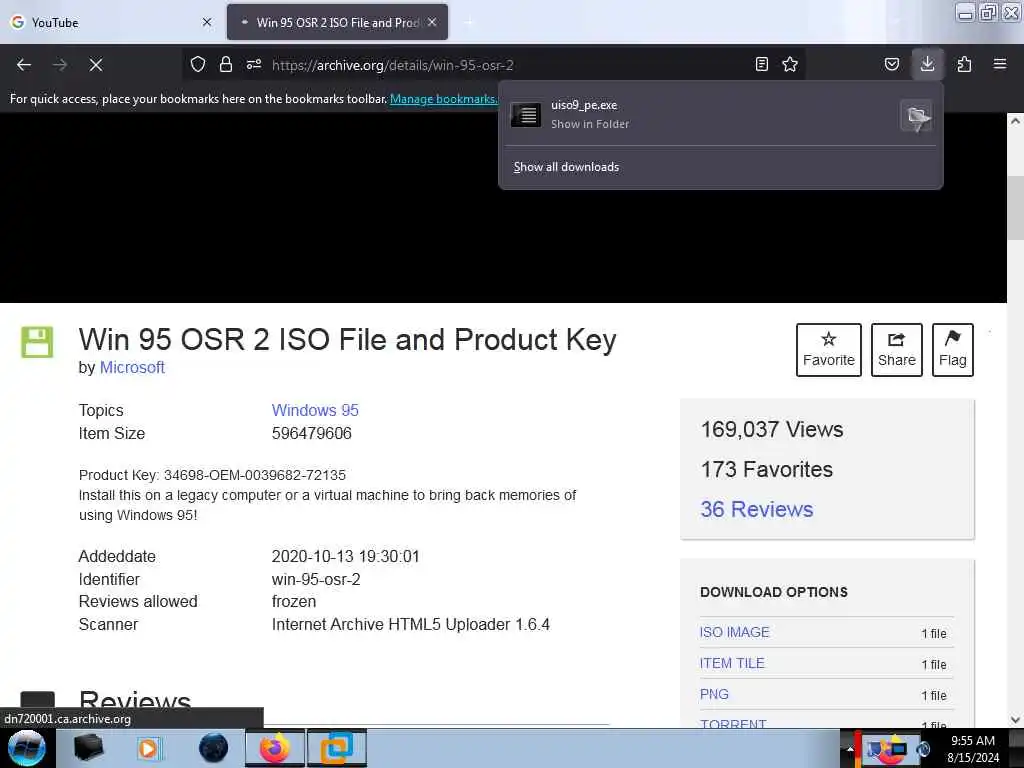Favorite this archive item
This screenshot has height=768, width=1024.
coord(829,349)
